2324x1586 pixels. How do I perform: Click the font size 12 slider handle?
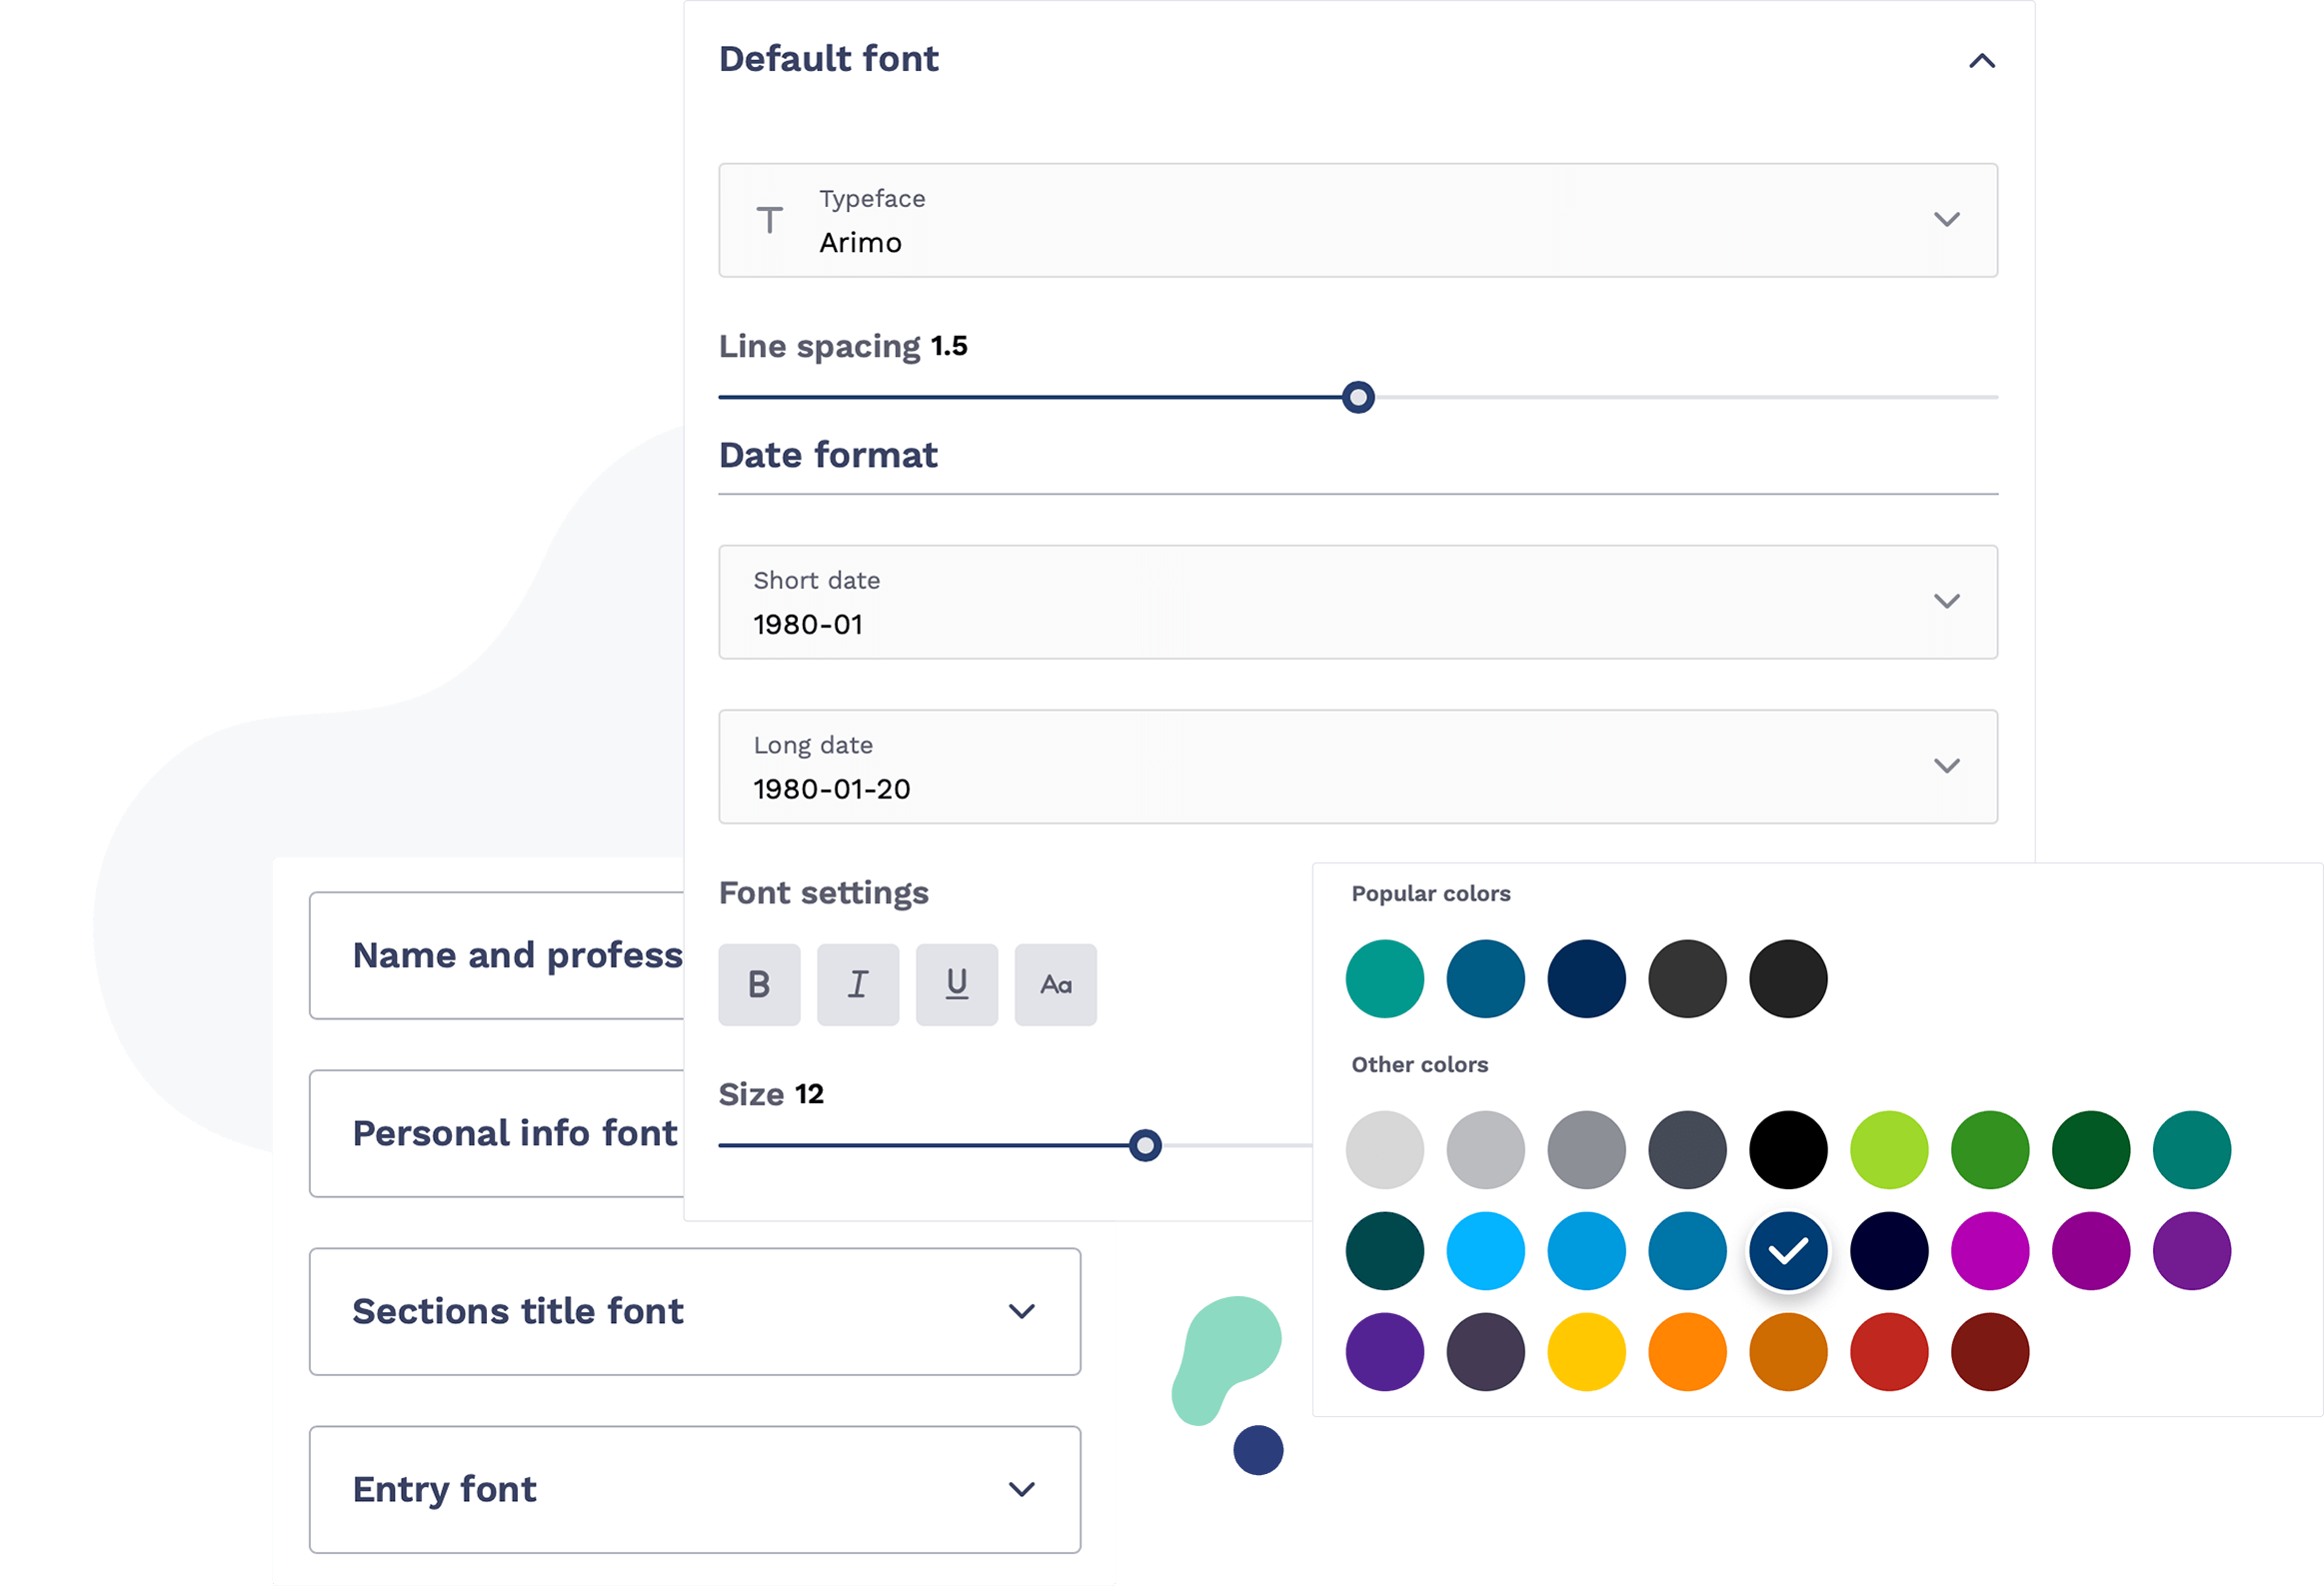(x=1145, y=1142)
